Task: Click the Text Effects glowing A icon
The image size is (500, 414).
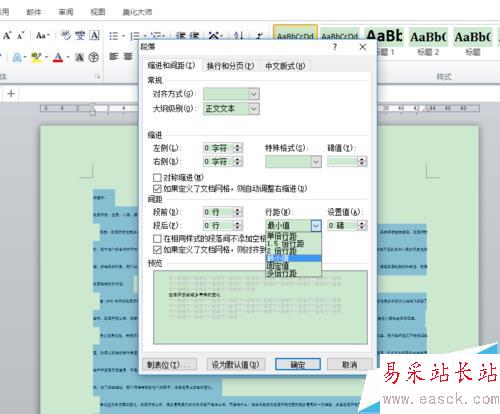Action: click(17, 58)
